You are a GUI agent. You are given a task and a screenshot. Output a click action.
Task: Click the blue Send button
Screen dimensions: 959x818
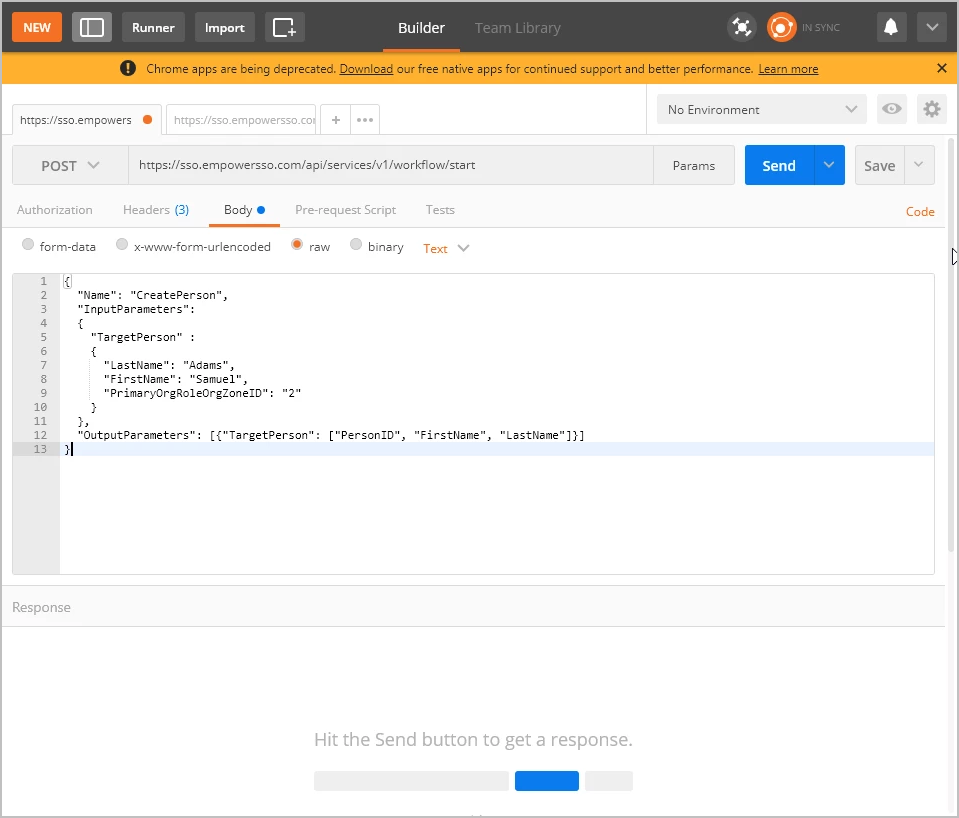click(x=779, y=166)
